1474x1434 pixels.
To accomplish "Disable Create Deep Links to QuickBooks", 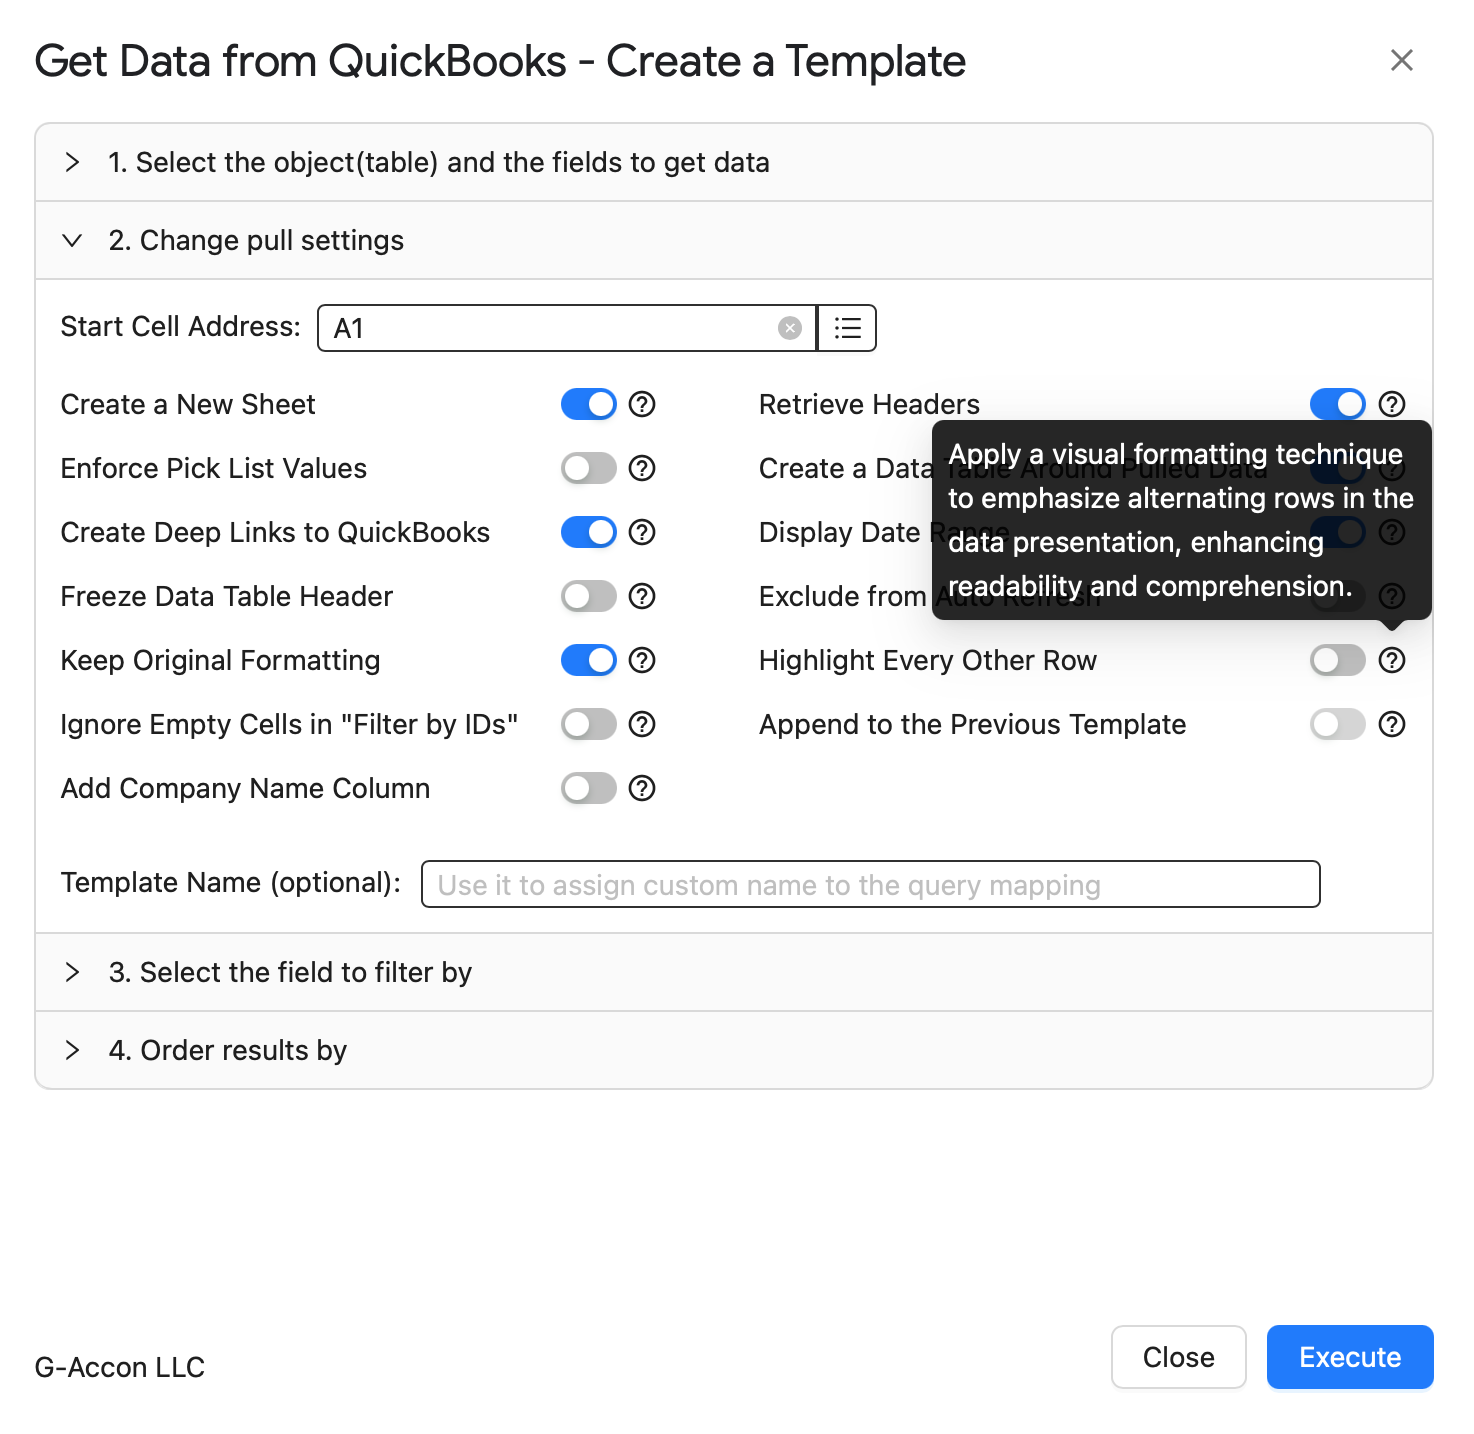I will (x=589, y=532).
